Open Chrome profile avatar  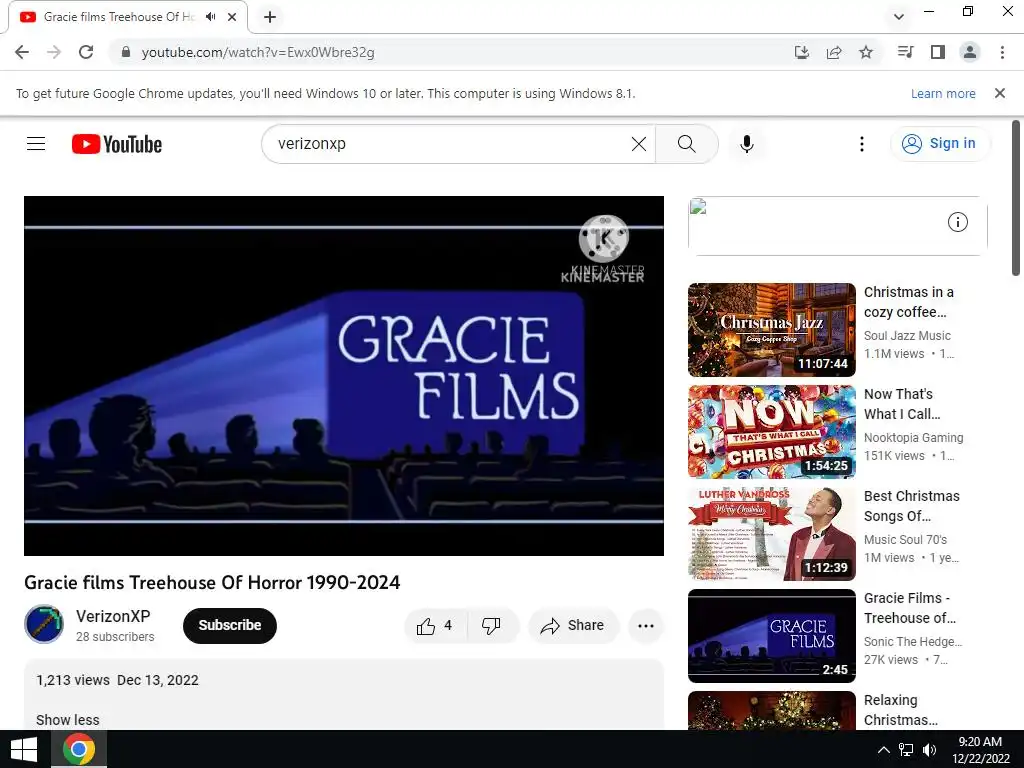[970, 52]
